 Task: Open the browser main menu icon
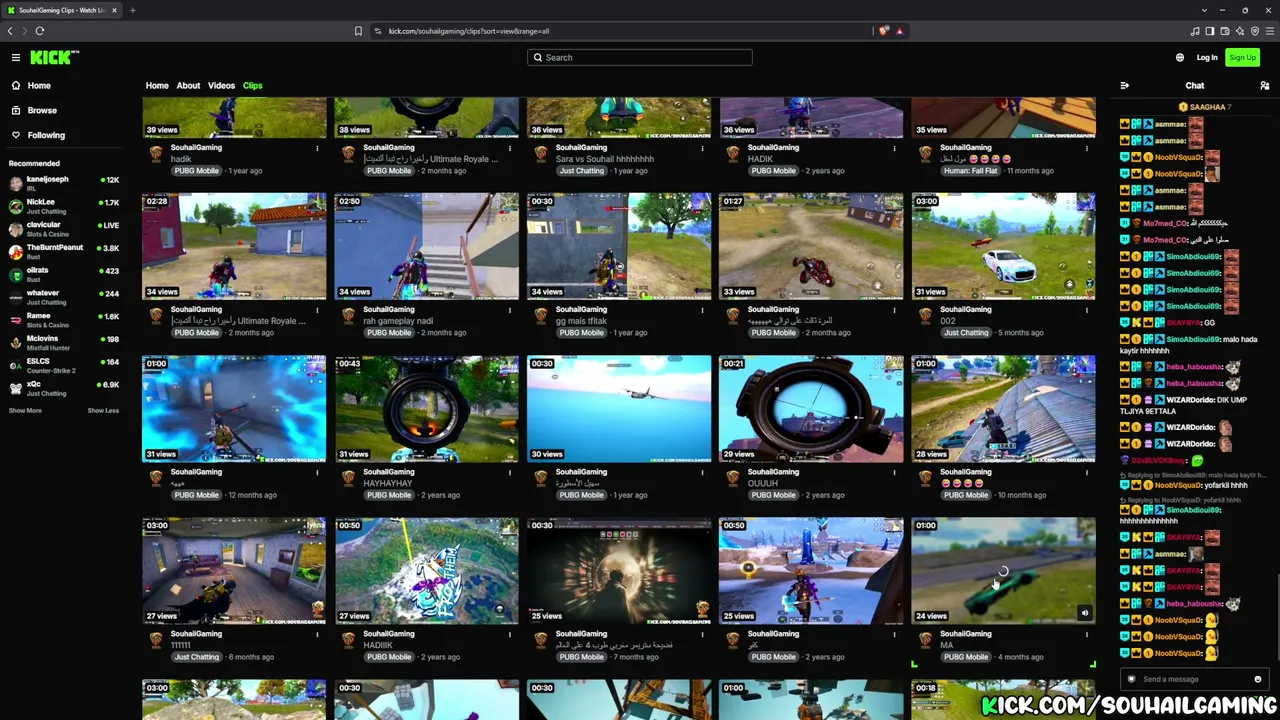1270,31
